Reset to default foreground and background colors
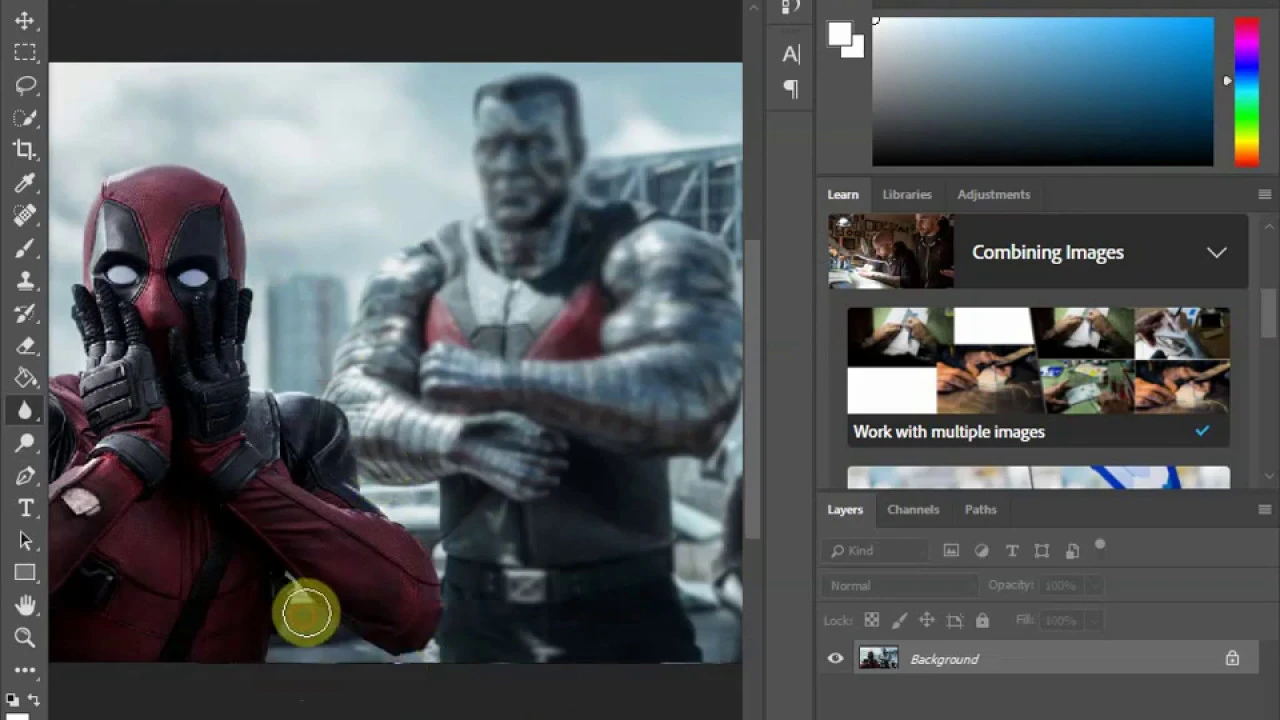Viewport: 1280px width, 720px height. click(12, 700)
